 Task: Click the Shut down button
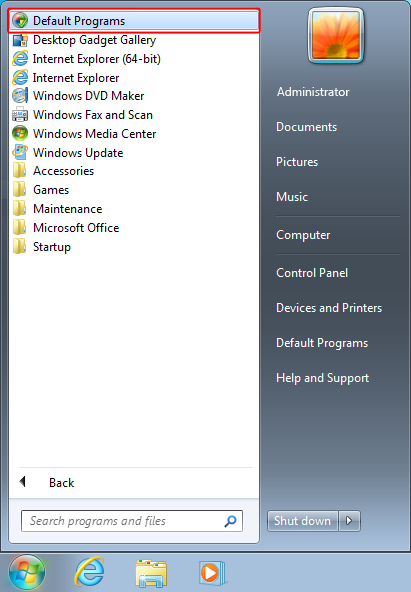[x=302, y=521]
